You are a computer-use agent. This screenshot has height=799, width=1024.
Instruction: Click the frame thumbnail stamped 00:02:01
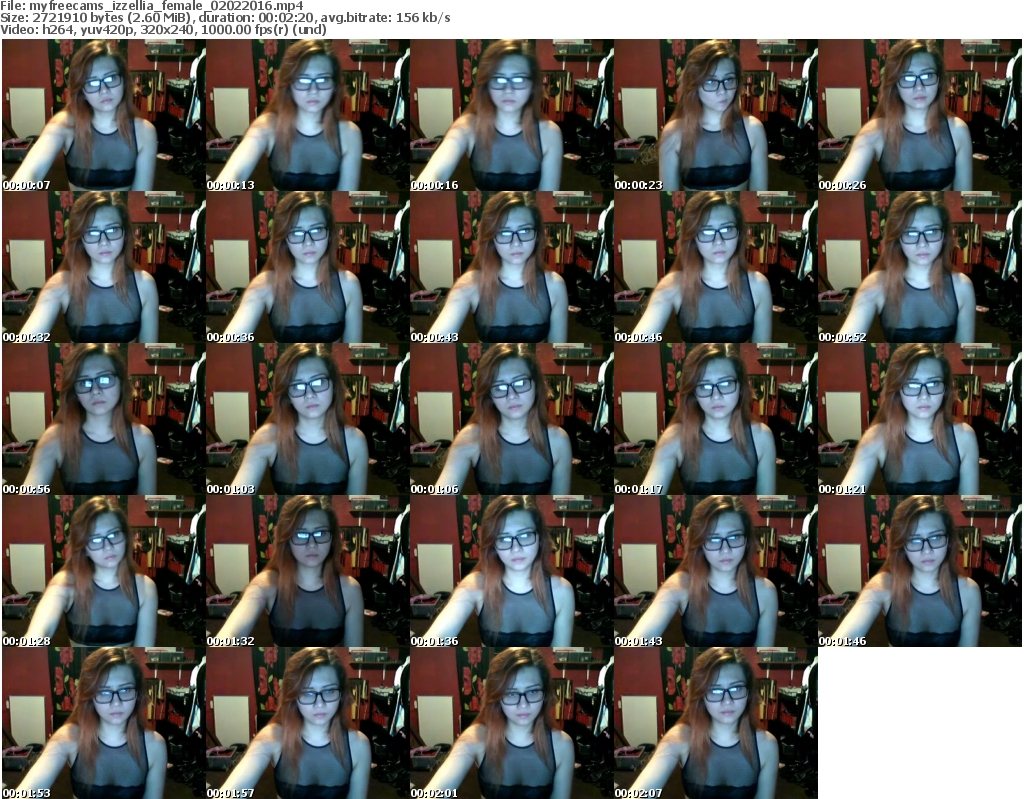[511, 723]
